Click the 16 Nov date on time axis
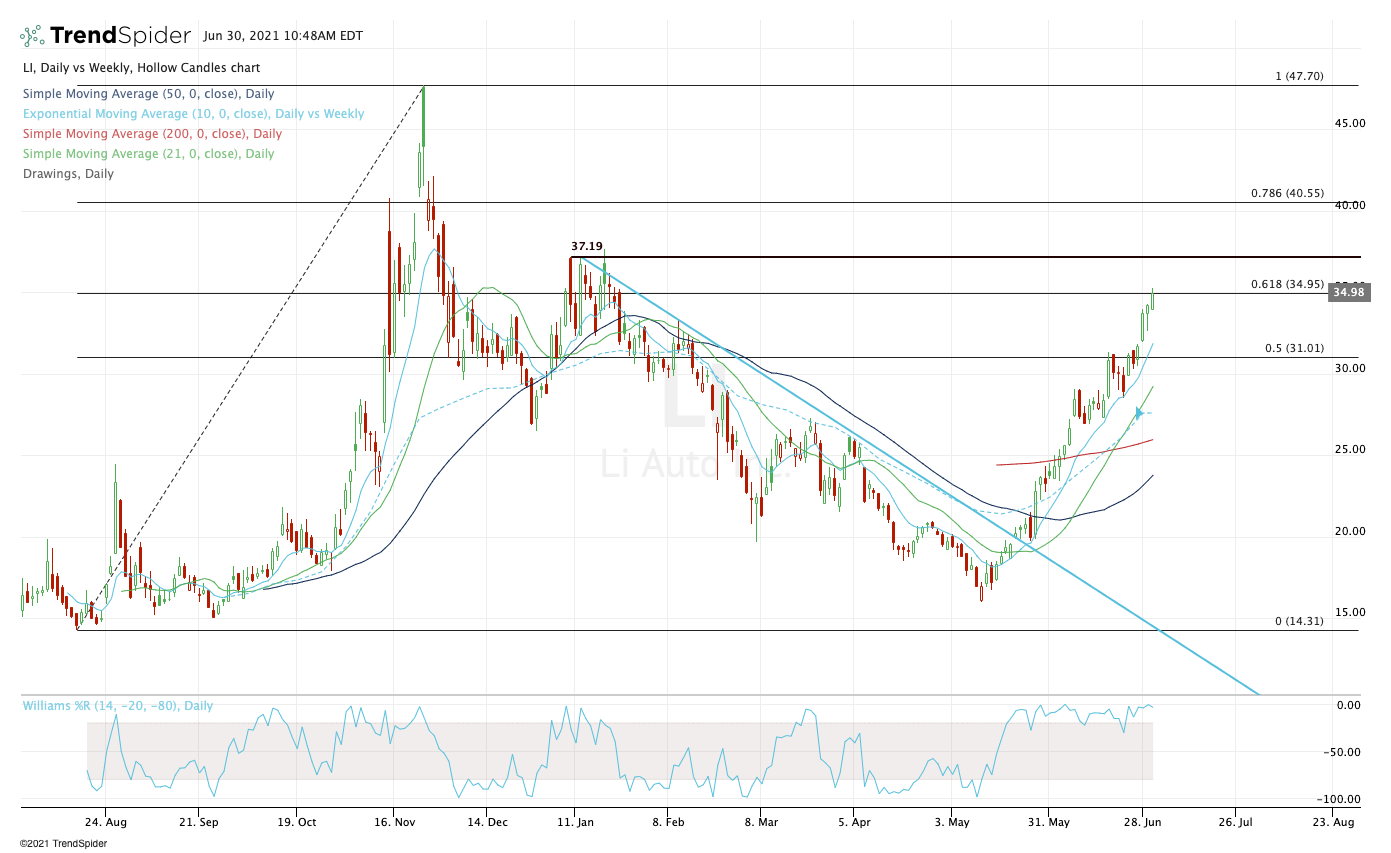Image resolution: width=1391 pixels, height=853 pixels. (x=393, y=822)
